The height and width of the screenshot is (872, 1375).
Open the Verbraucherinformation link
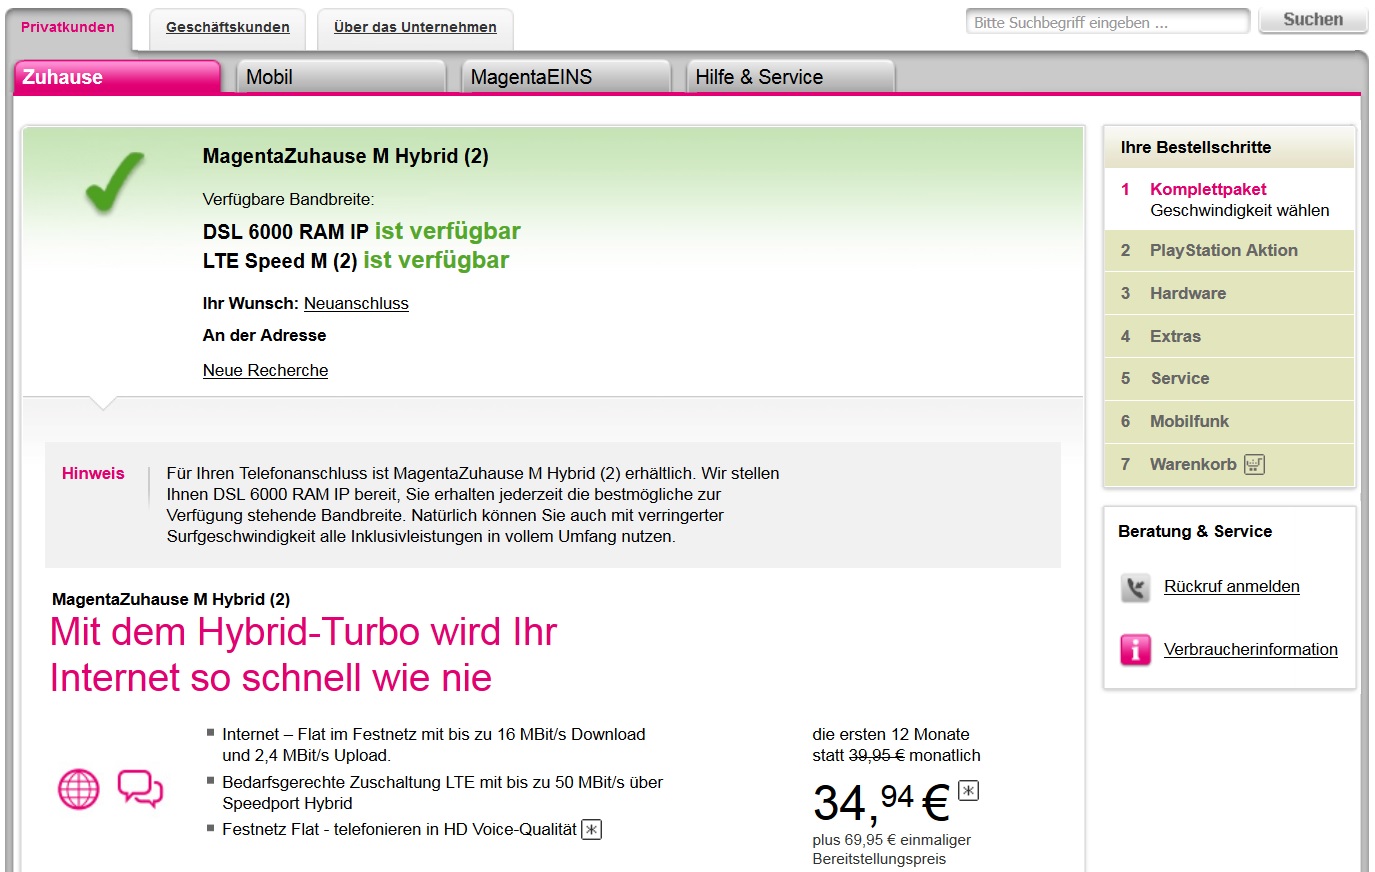click(x=1251, y=650)
